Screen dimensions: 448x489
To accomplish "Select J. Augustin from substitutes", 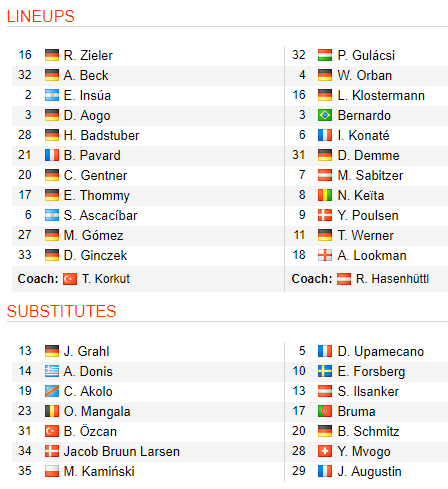I will coord(369,471).
